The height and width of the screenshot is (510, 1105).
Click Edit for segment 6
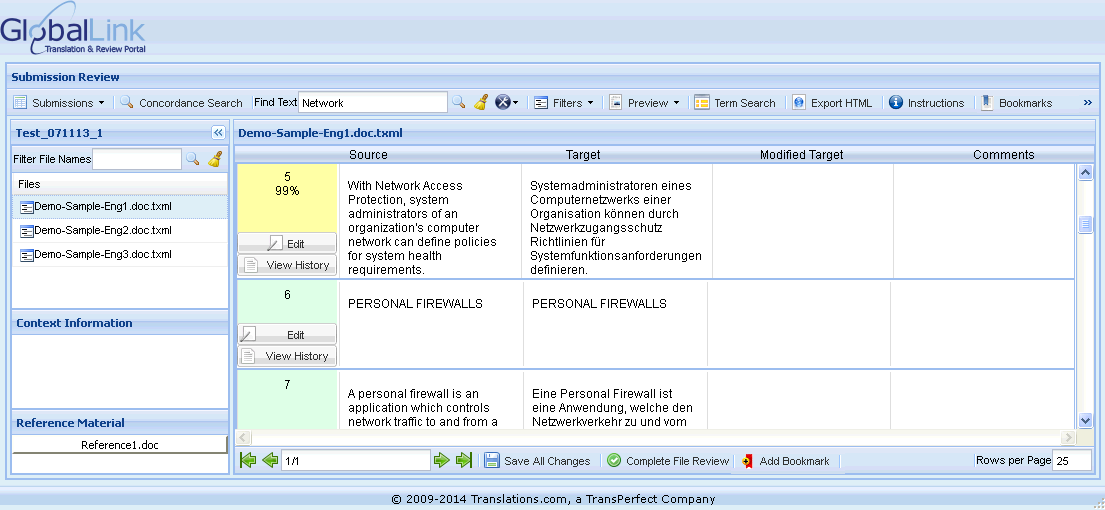point(287,334)
